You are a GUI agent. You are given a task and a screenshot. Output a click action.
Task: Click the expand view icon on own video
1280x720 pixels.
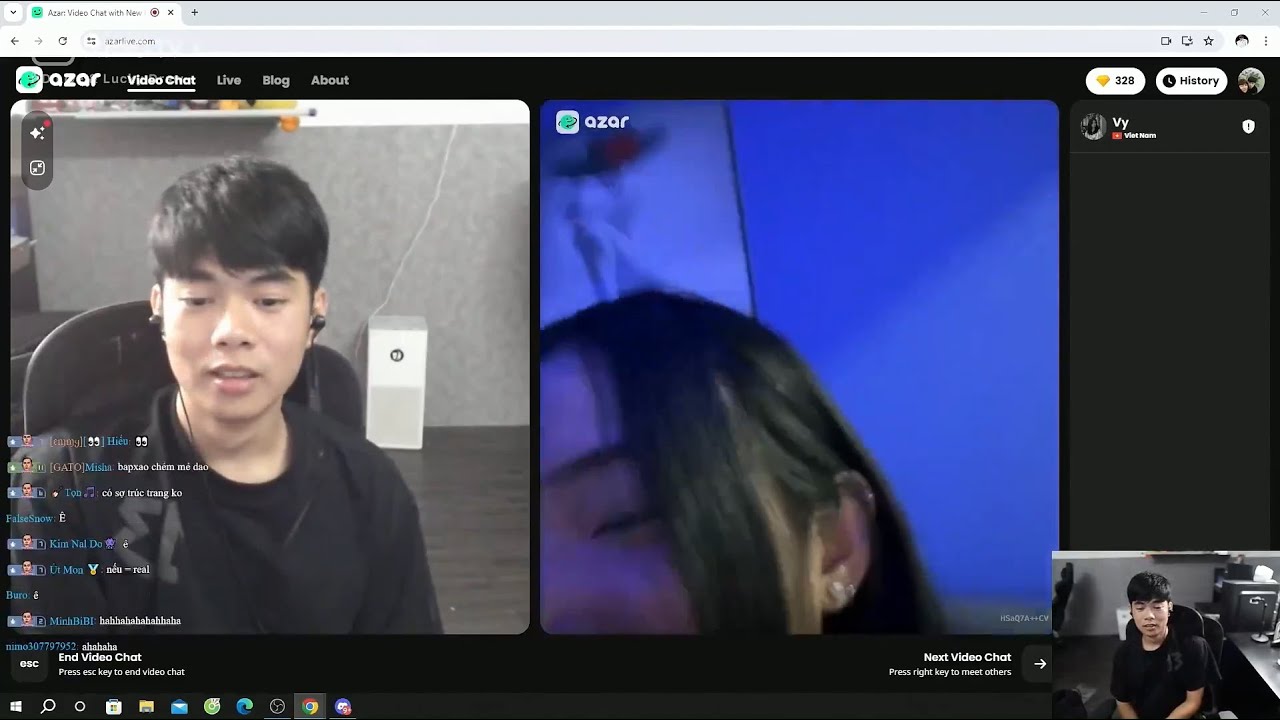coord(37,168)
